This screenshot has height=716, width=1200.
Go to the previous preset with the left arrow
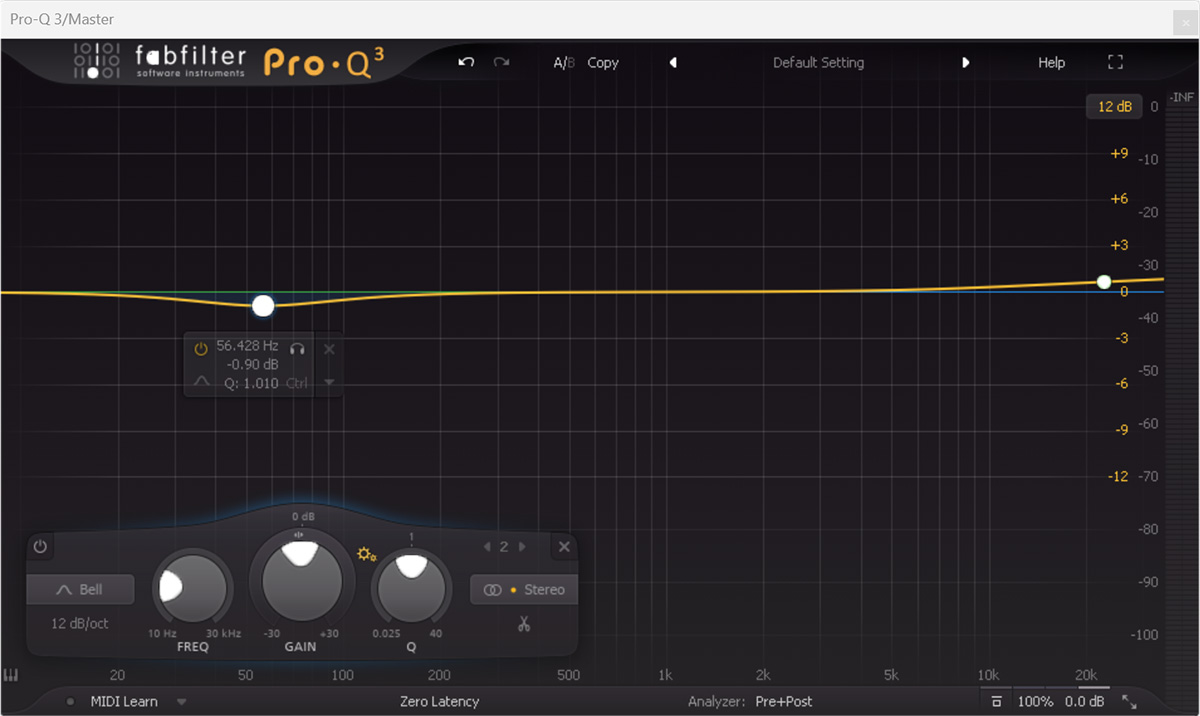point(673,62)
